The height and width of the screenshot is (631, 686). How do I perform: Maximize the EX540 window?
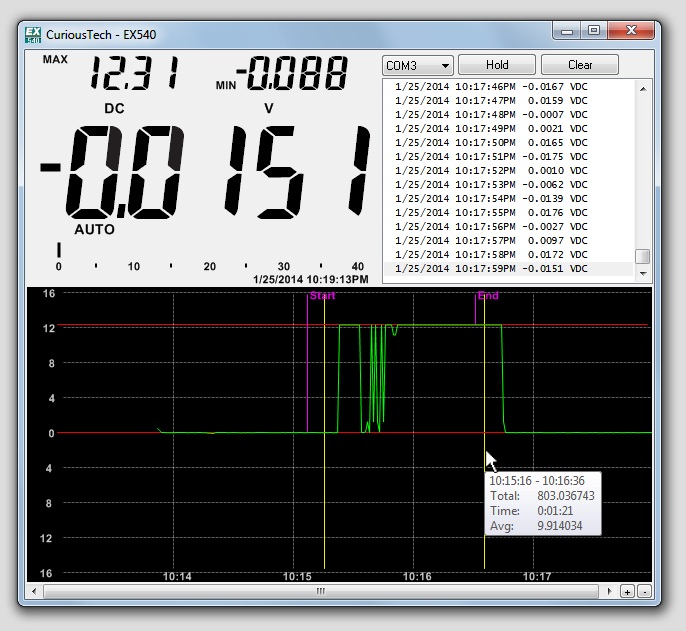click(594, 31)
